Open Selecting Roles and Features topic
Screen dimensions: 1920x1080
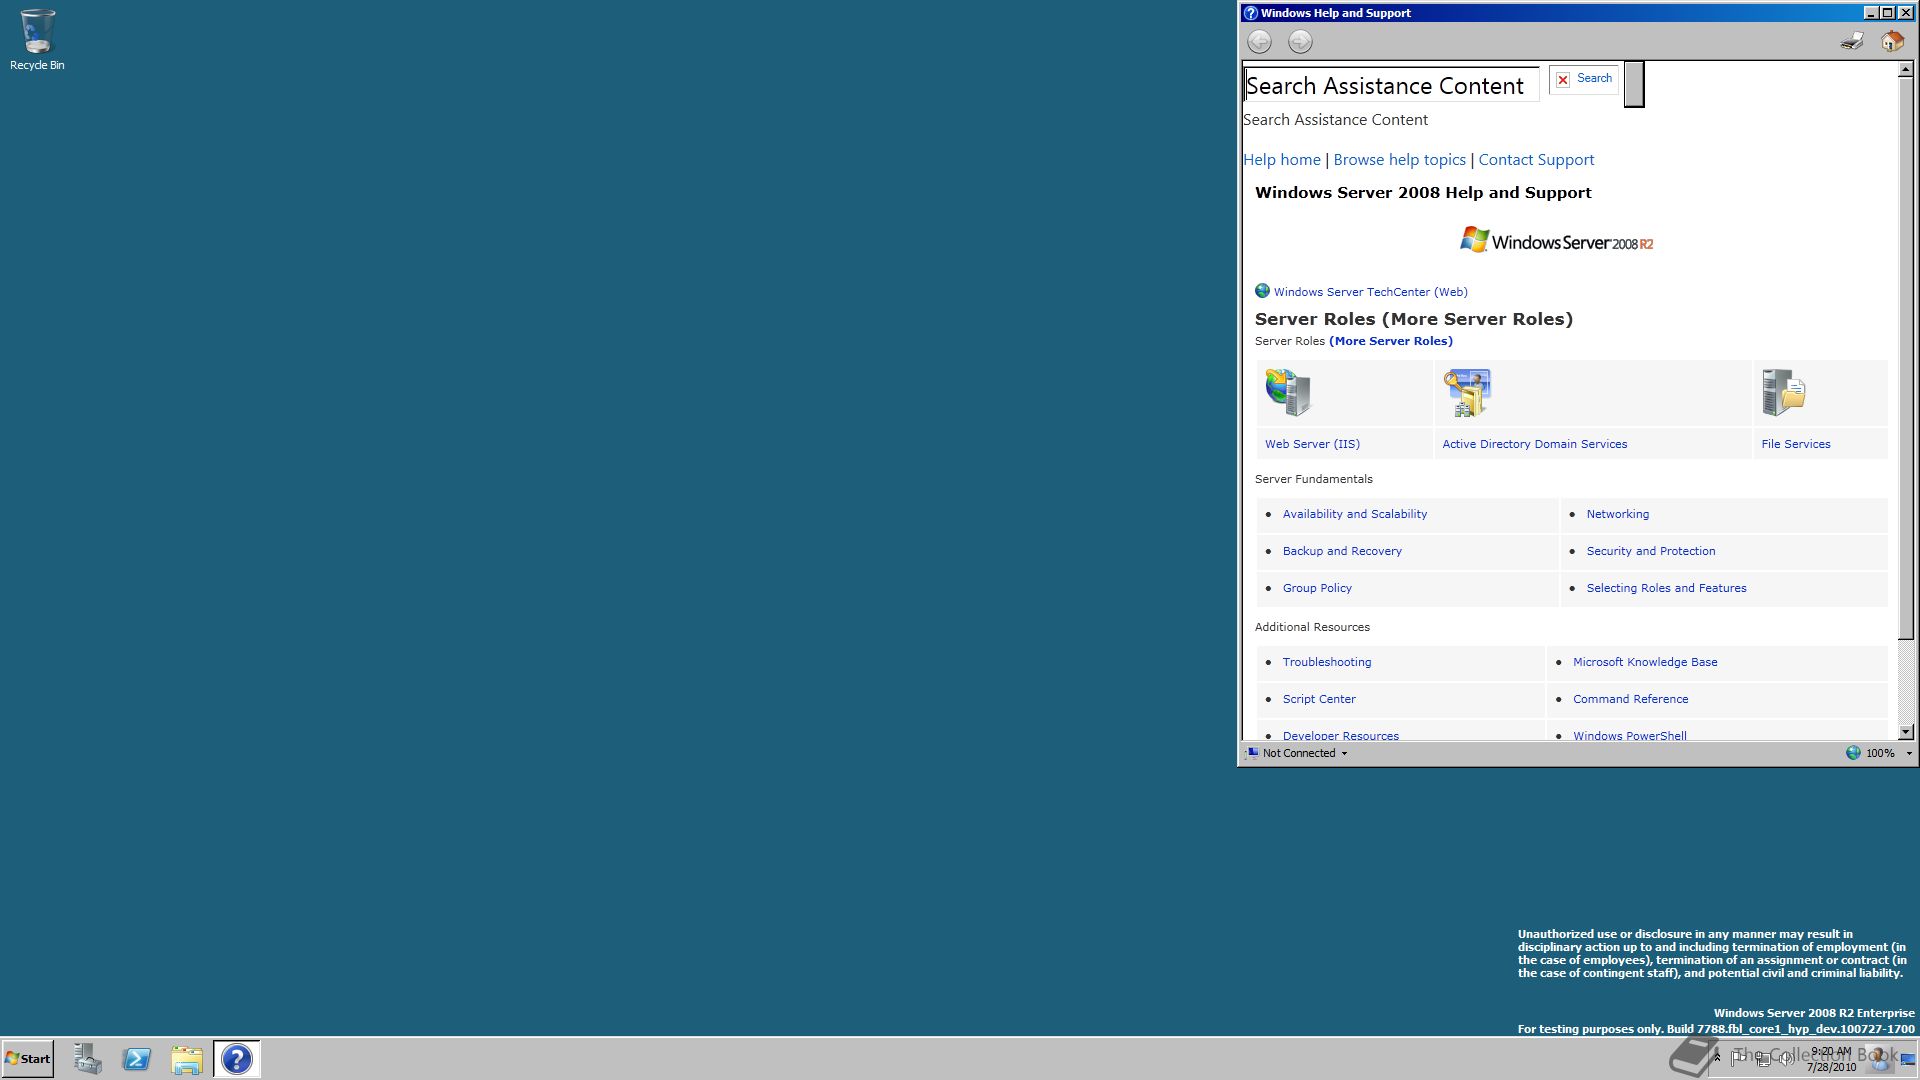click(x=1666, y=588)
